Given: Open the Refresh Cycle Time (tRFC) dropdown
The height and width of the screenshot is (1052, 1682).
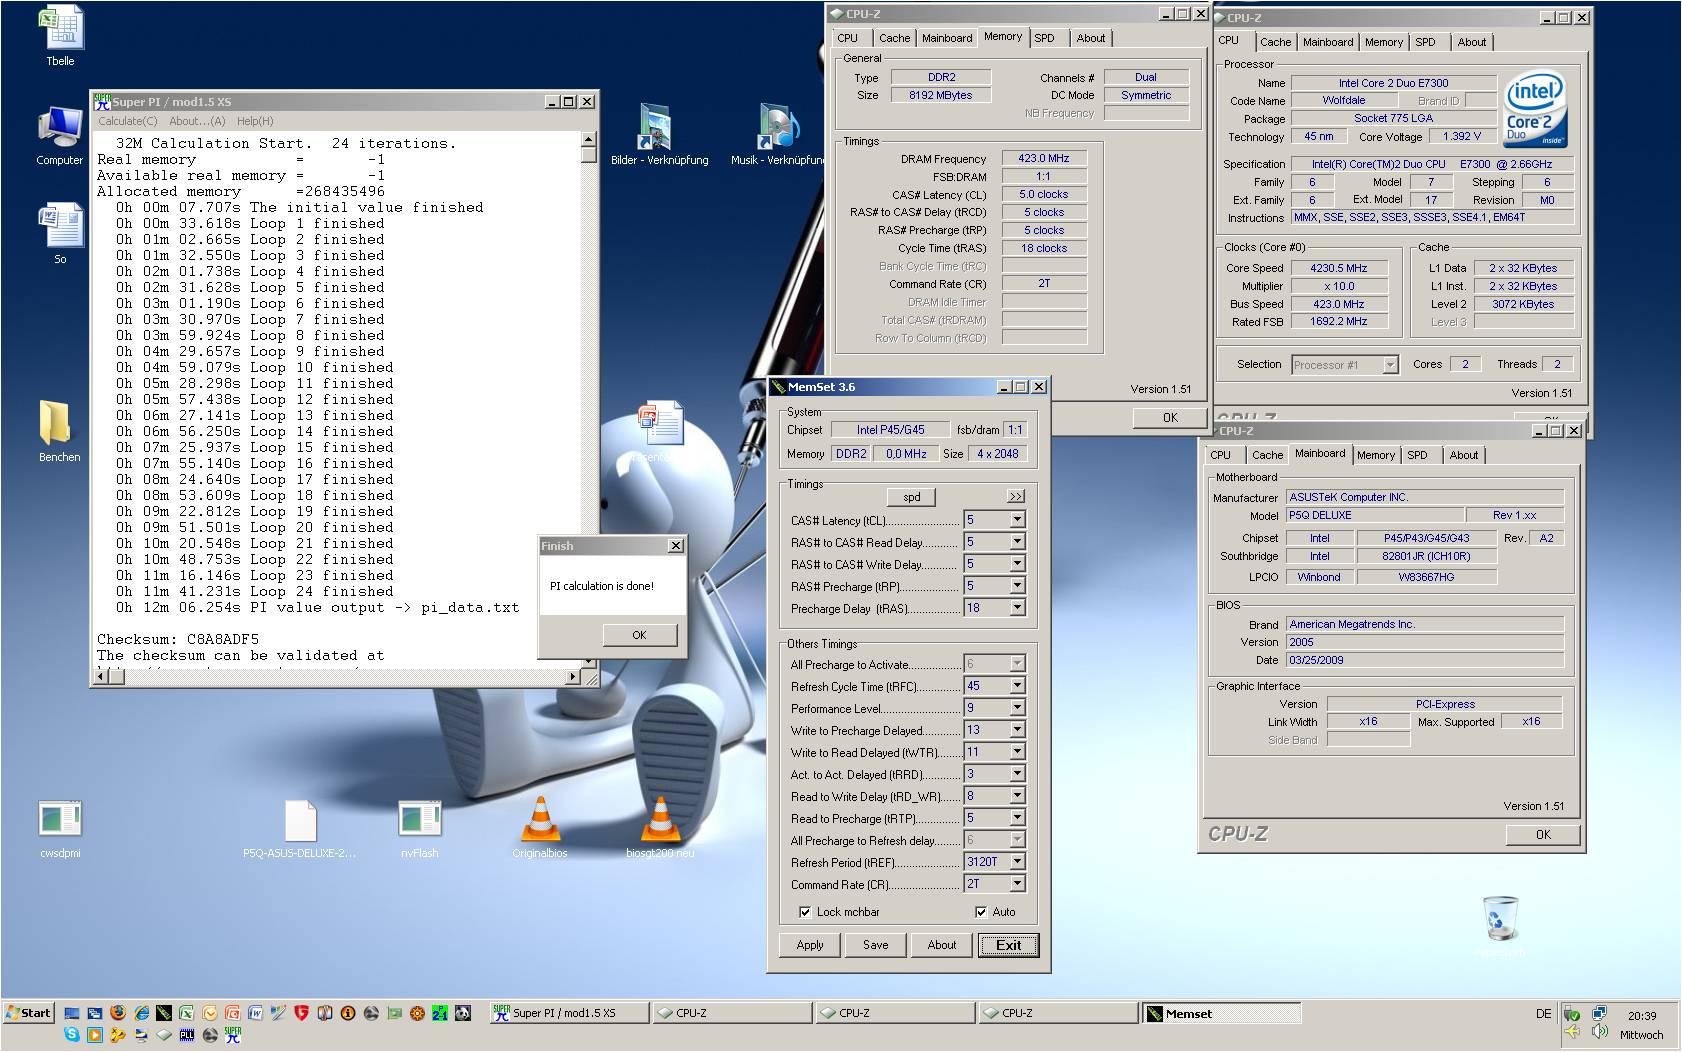Looking at the screenshot, I should point(1017,686).
